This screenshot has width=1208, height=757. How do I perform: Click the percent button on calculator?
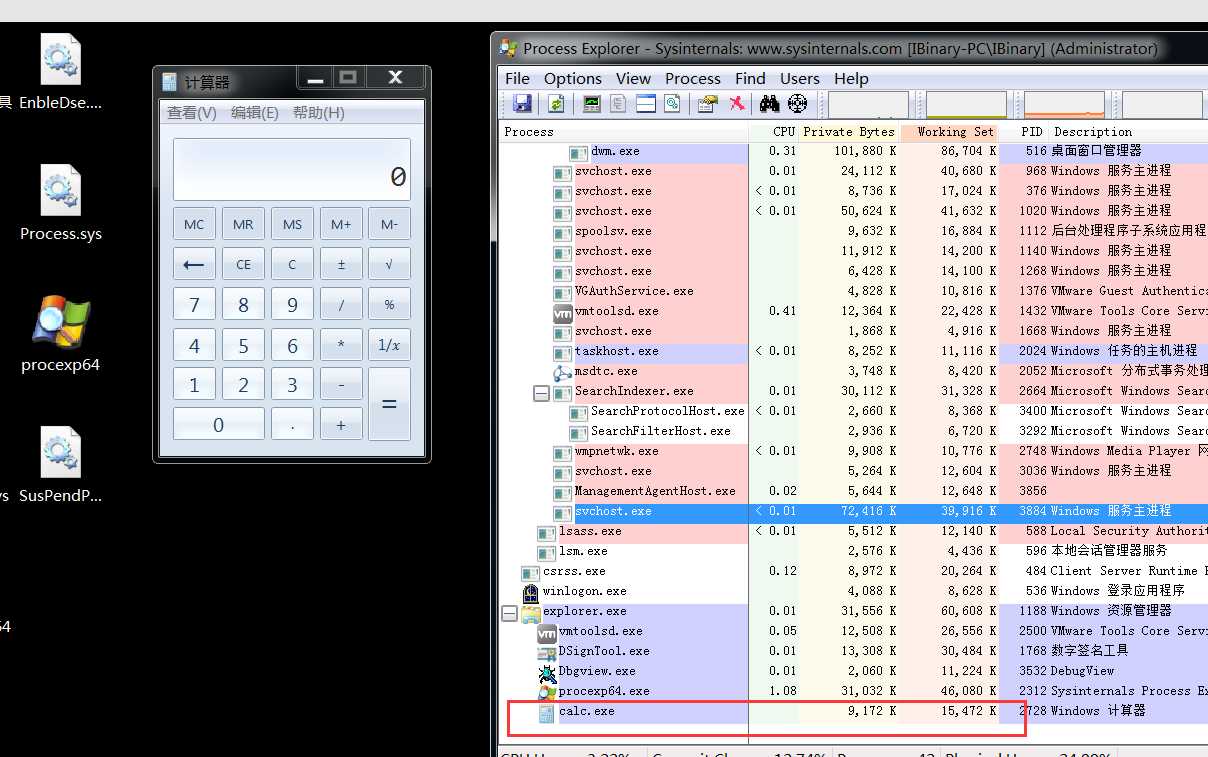point(389,304)
